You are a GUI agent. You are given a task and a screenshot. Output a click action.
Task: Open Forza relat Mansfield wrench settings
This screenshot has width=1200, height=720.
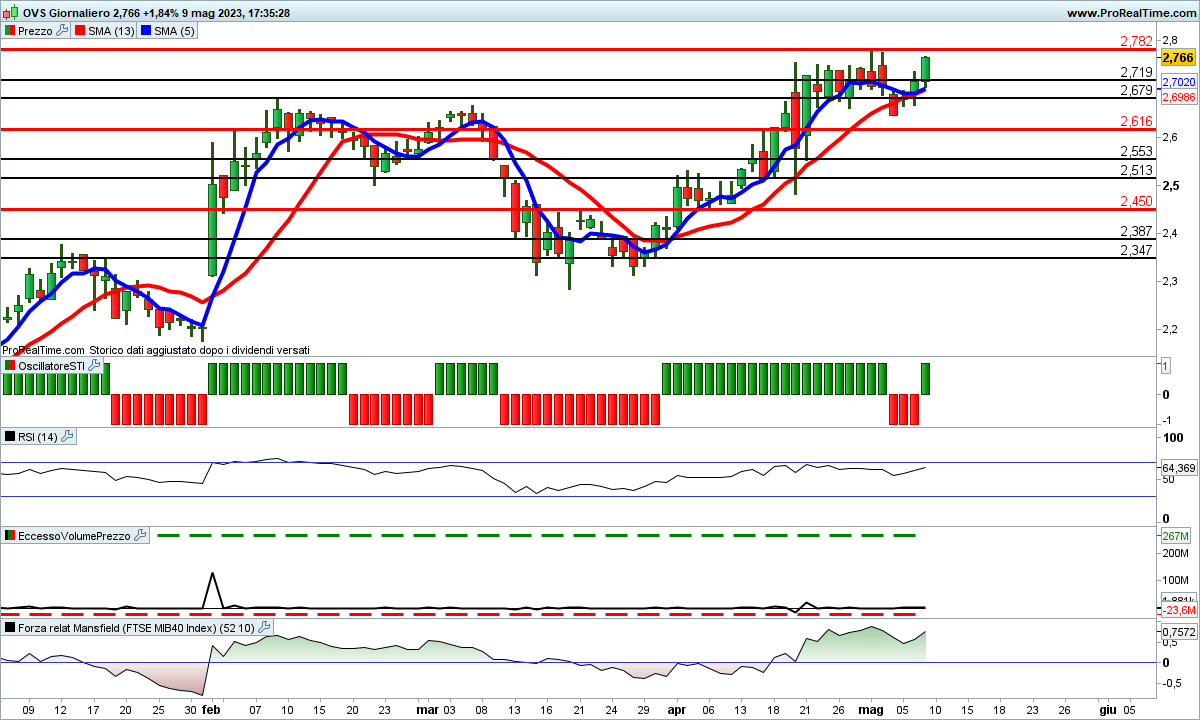pyautogui.click(x=264, y=627)
